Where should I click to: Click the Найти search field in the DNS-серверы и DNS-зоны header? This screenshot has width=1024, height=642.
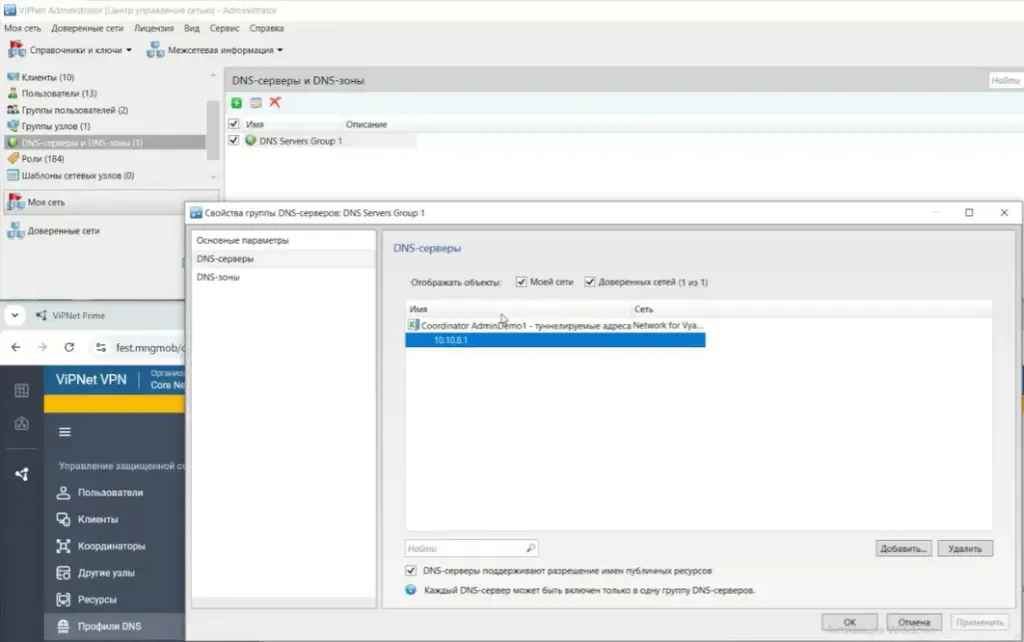pos(1005,80)
